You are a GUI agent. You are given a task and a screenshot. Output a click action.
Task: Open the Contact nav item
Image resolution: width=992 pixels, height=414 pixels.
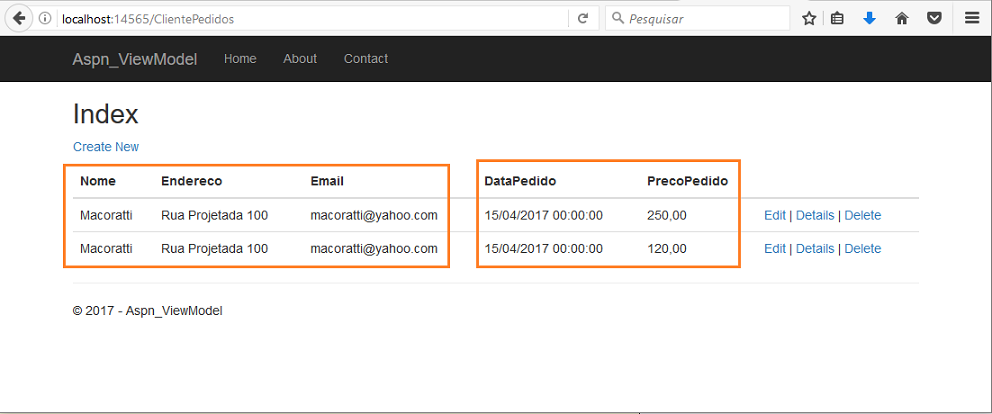point(366,59)
